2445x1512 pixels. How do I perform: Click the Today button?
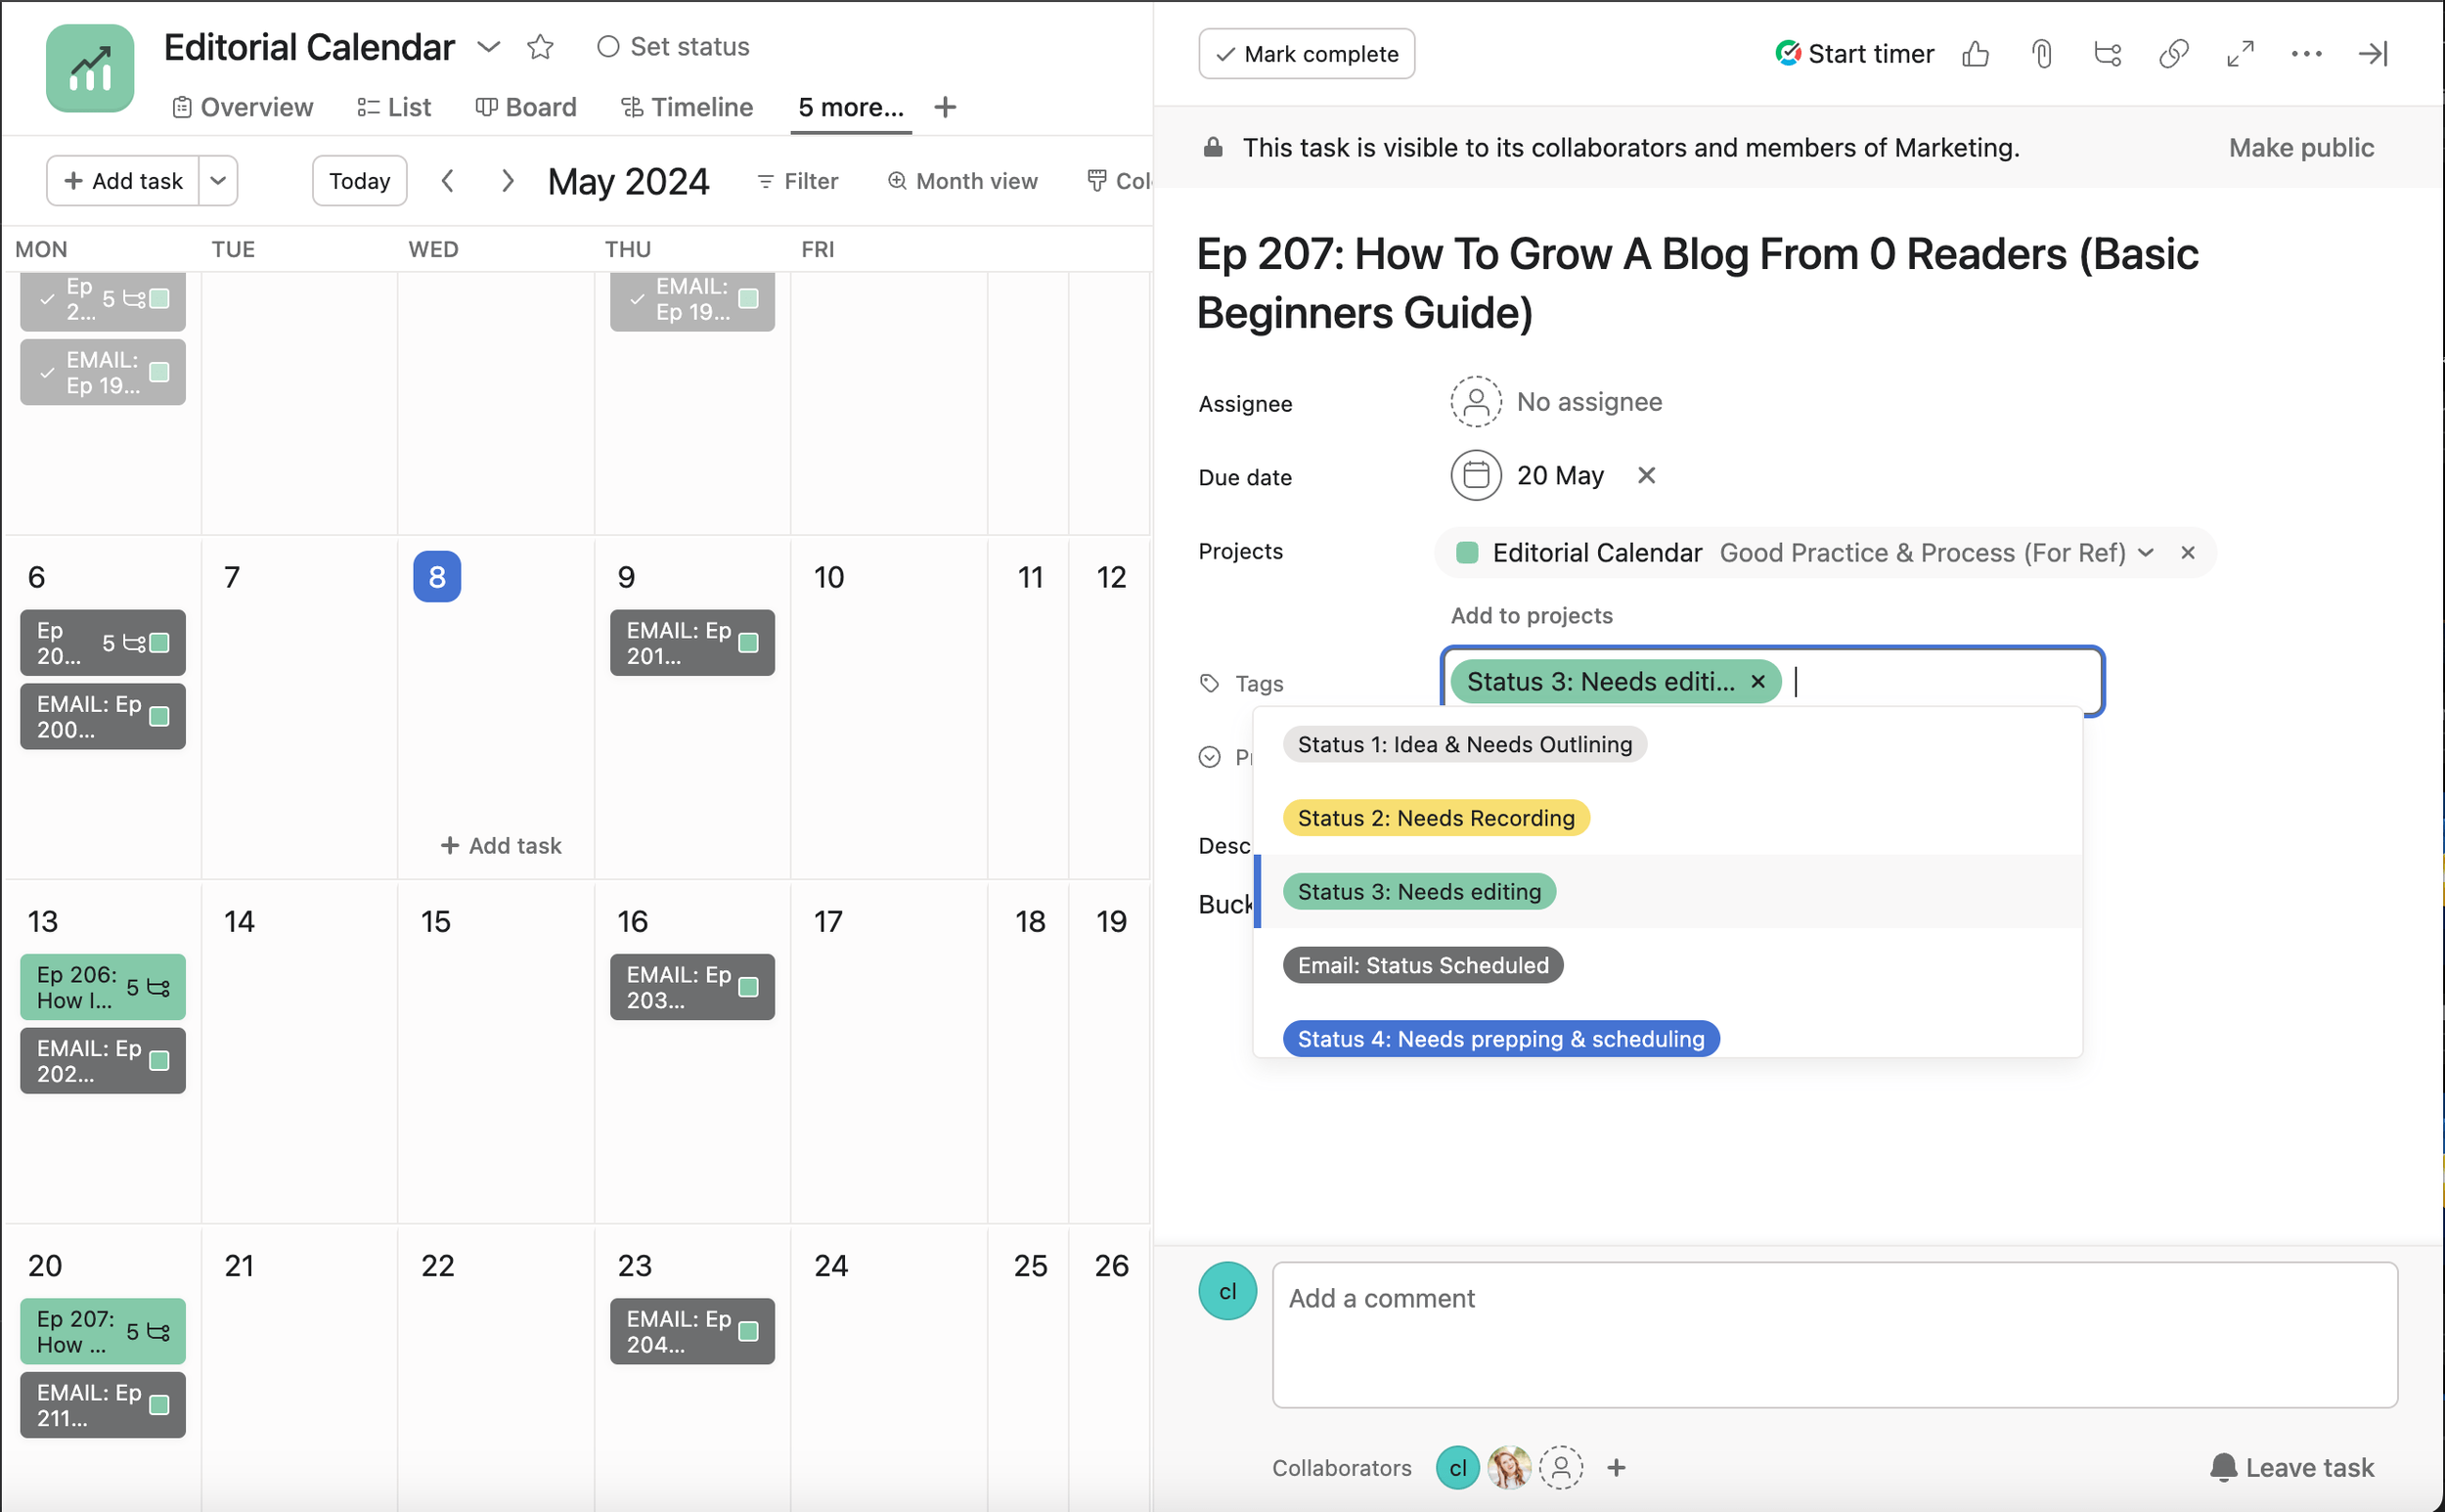click(x=359, y=181)
